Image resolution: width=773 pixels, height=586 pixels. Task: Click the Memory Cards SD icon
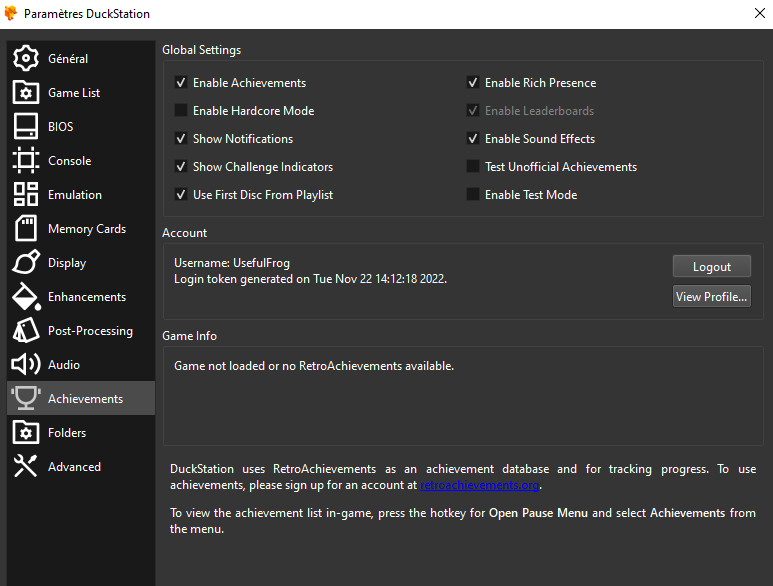(x=26, y=228)
